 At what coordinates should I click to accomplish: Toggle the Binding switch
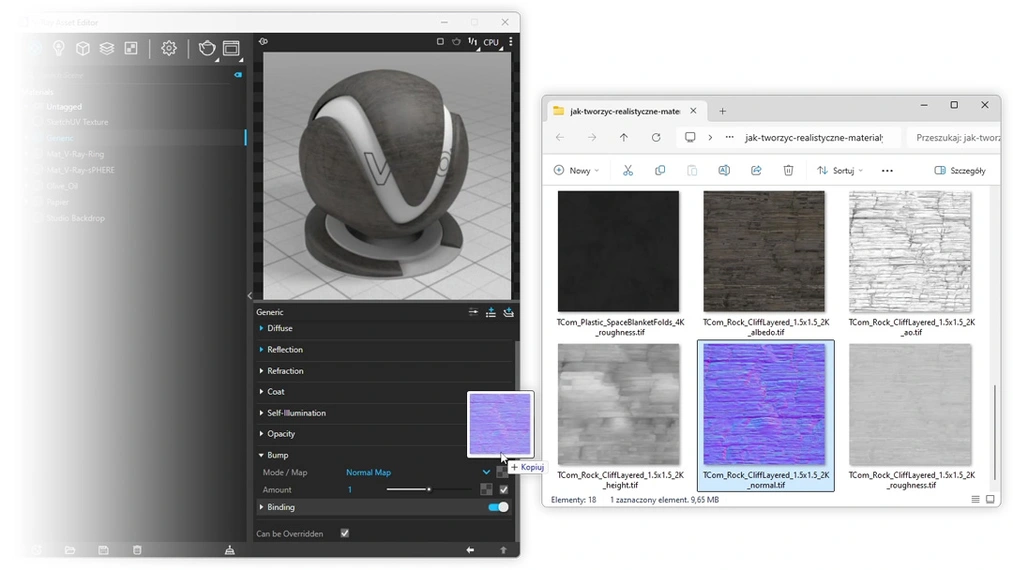pos(497,507)
